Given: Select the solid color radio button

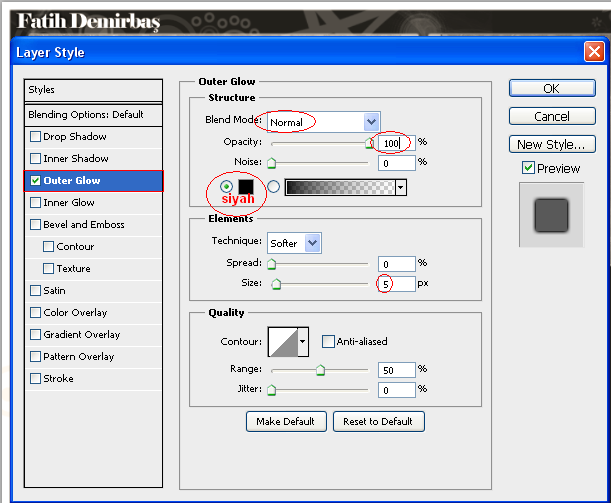Looking at the screenshot, I should pyautogui.click(x=226, y=187).
